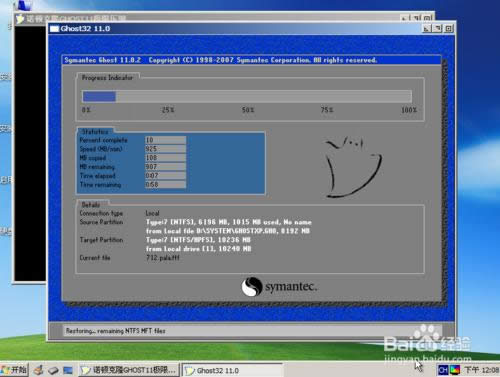
Task: Click the disk drive quick launch icon
Action: [x=53, y=370]
